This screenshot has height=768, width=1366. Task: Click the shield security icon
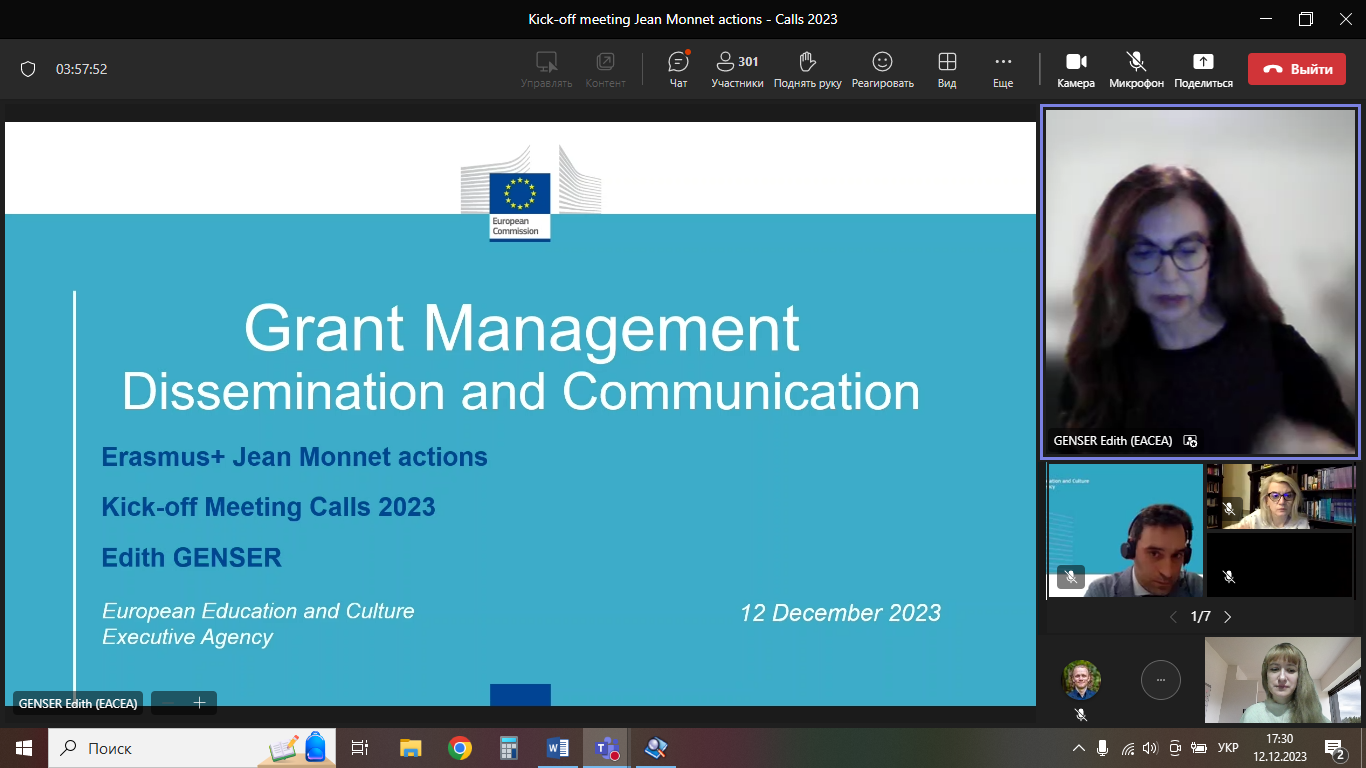pyautogui.click(x=28, y=69)
